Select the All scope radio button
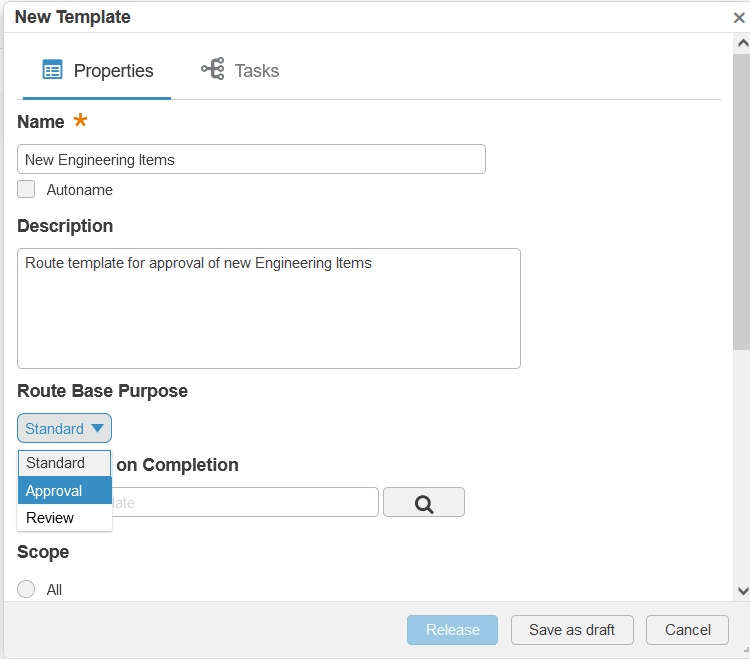 pos(26,589)
